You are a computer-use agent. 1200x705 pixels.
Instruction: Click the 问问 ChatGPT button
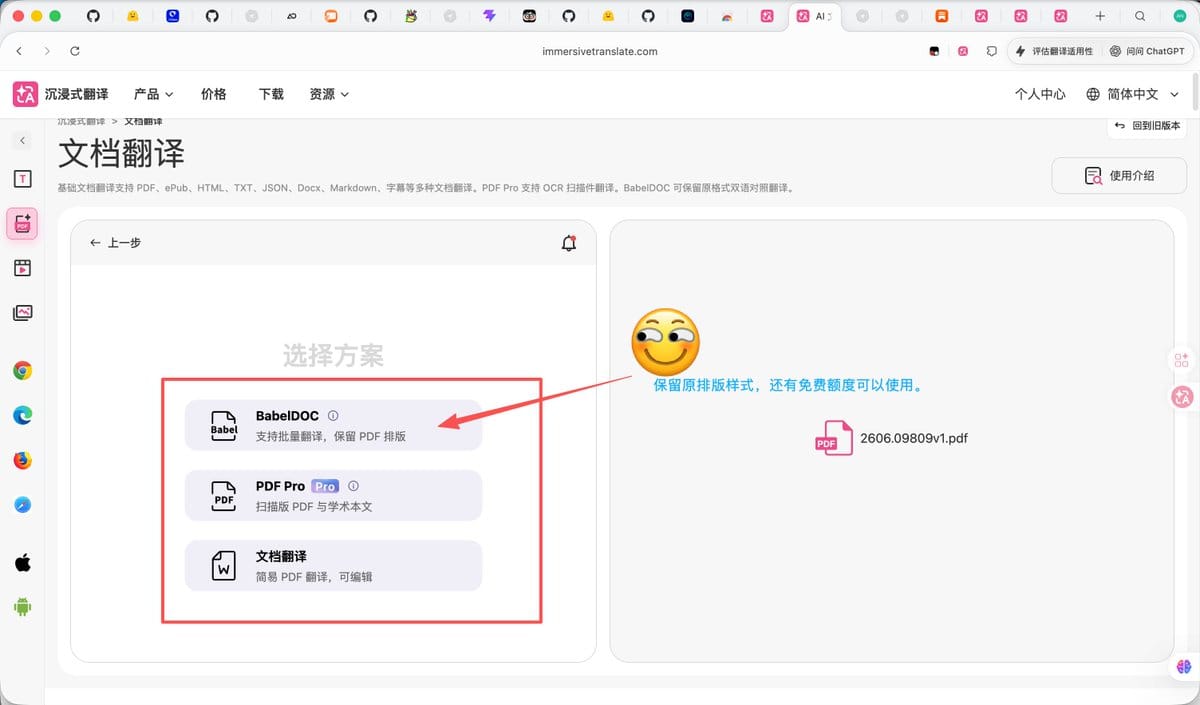click(1146, 51)
